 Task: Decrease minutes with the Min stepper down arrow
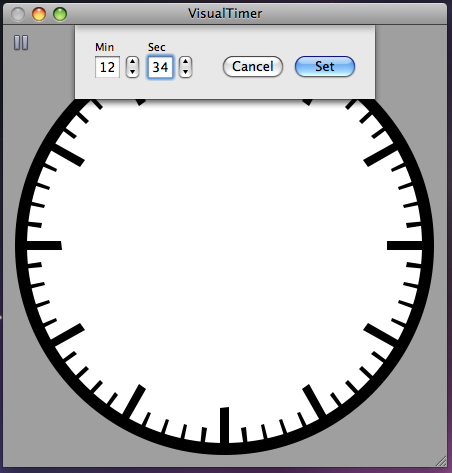tap(132, 72)
